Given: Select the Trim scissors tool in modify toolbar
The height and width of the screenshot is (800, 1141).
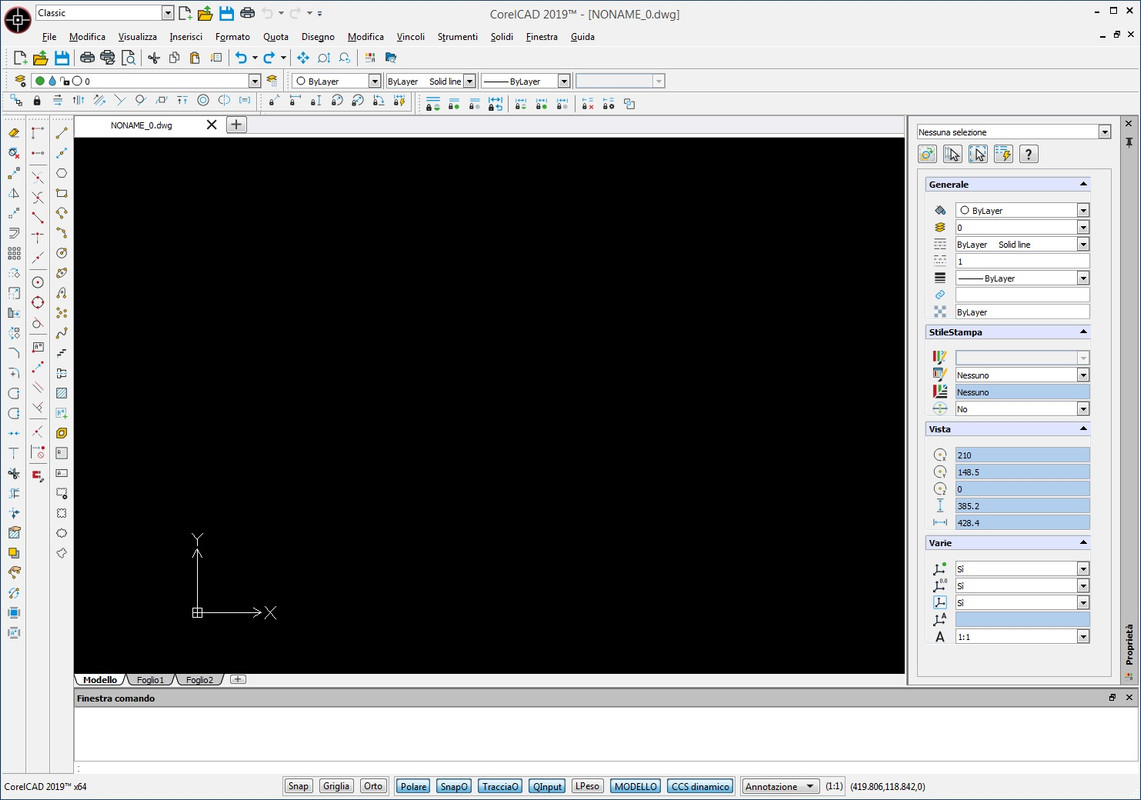Looking at the screenshot, I should coord(14,473).
